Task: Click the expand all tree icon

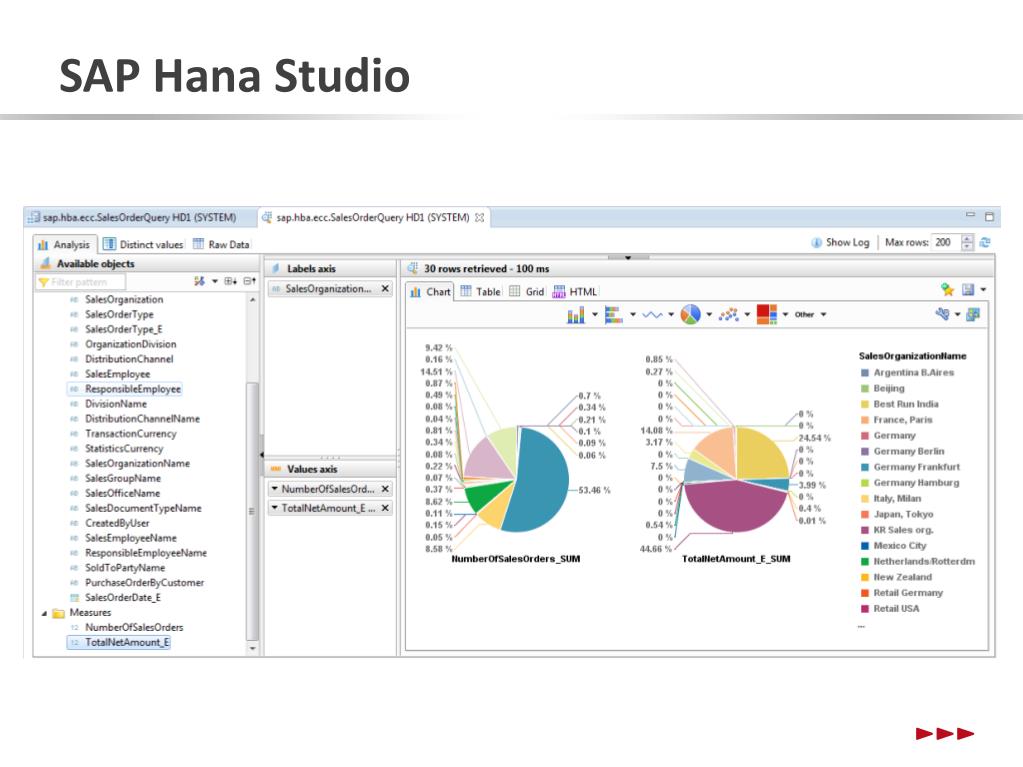Action: click(230, 281)
